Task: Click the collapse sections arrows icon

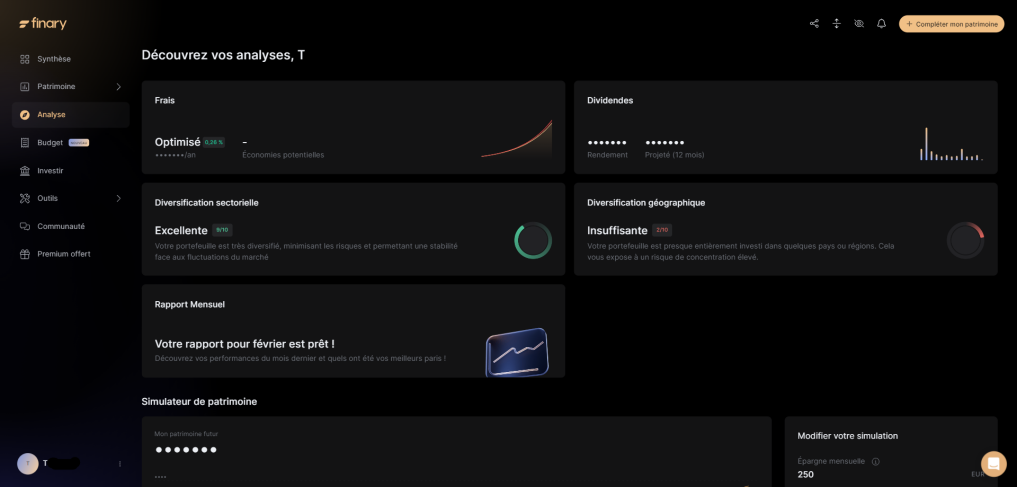Action: point(836,24)
